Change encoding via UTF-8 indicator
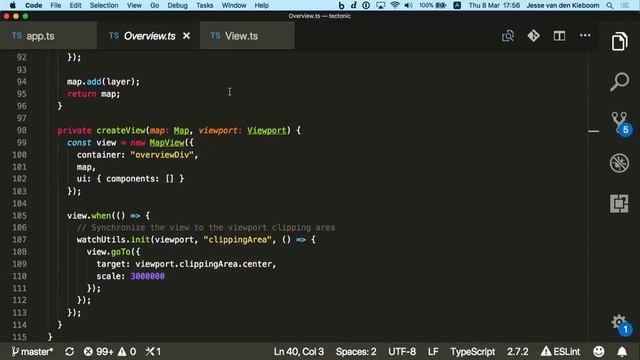The width and height of the screenshot is (640, 360). coord(402,351)
